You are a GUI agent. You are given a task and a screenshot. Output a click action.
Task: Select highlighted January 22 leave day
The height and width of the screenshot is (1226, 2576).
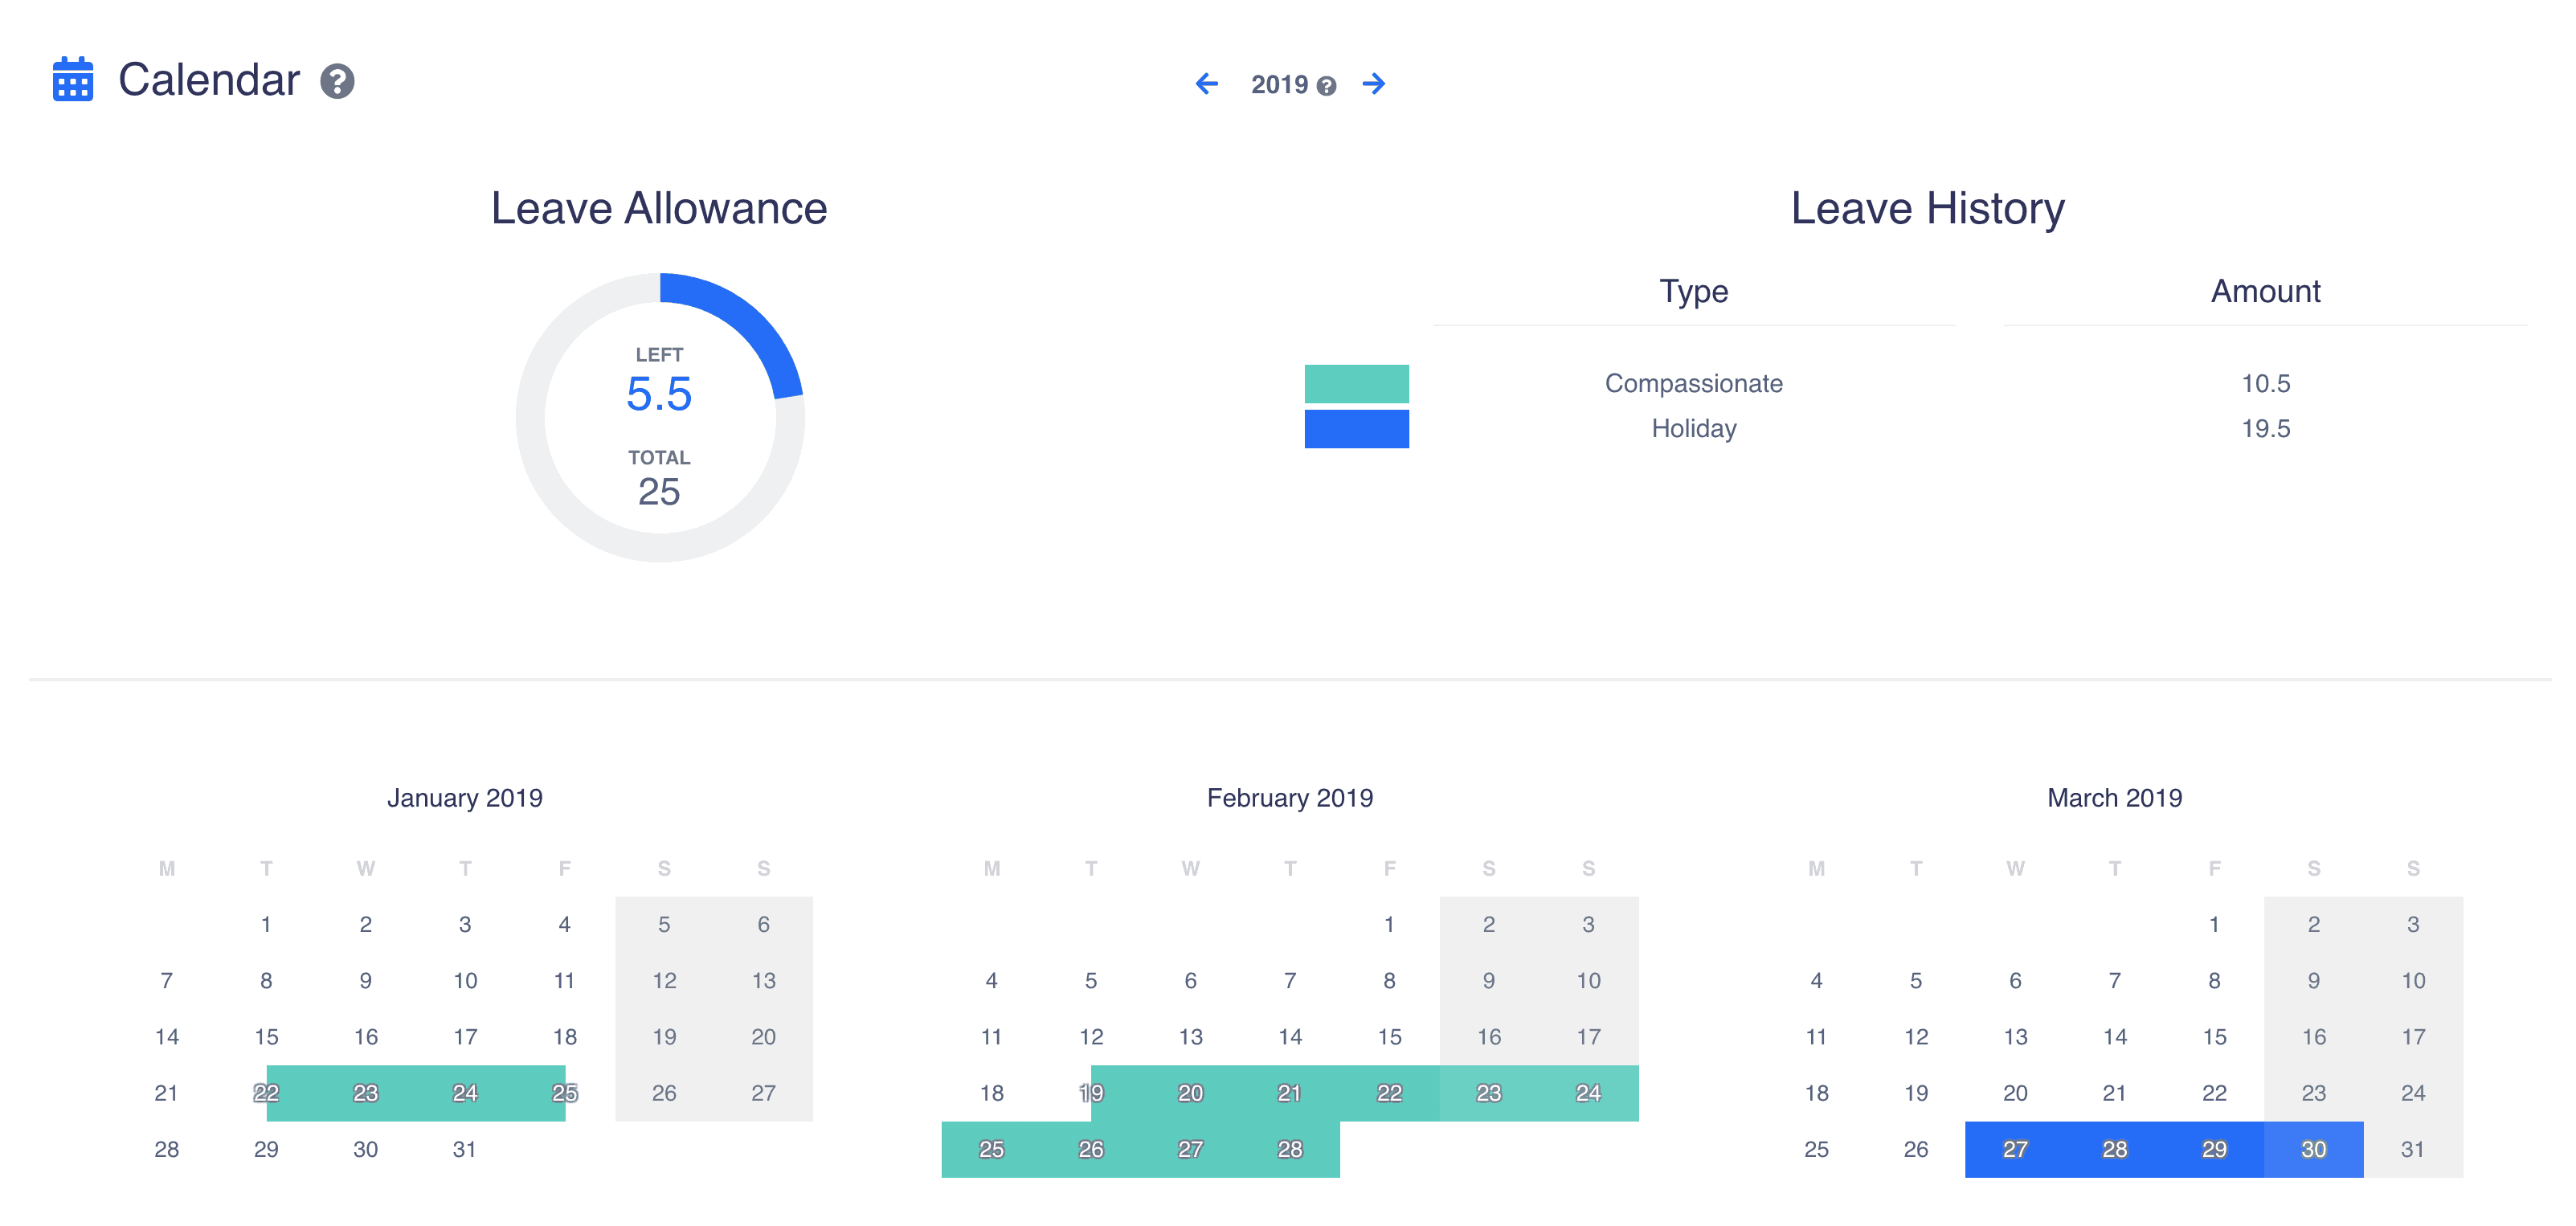266,1093
